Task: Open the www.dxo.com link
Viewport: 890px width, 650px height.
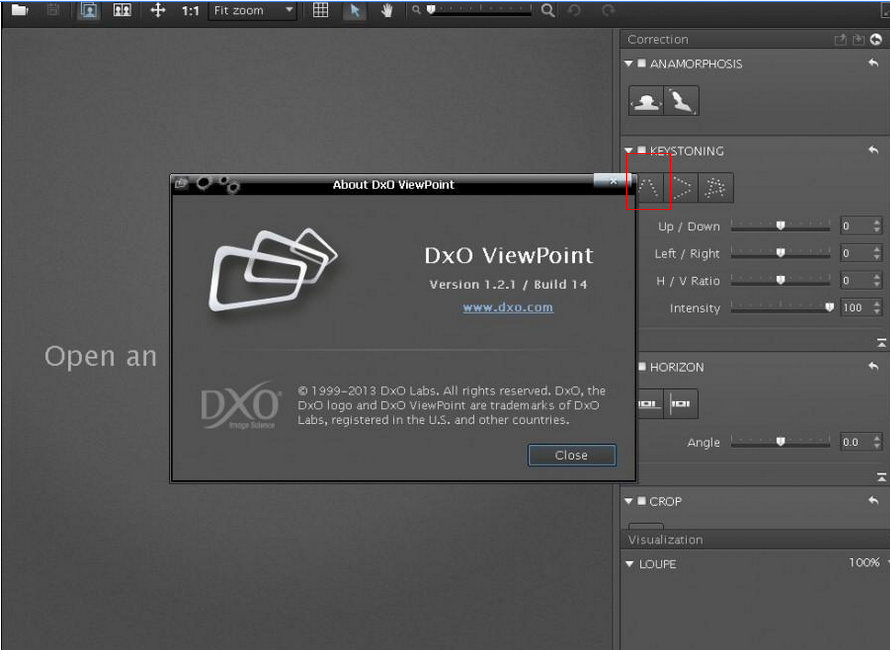Action: [508, 308]
